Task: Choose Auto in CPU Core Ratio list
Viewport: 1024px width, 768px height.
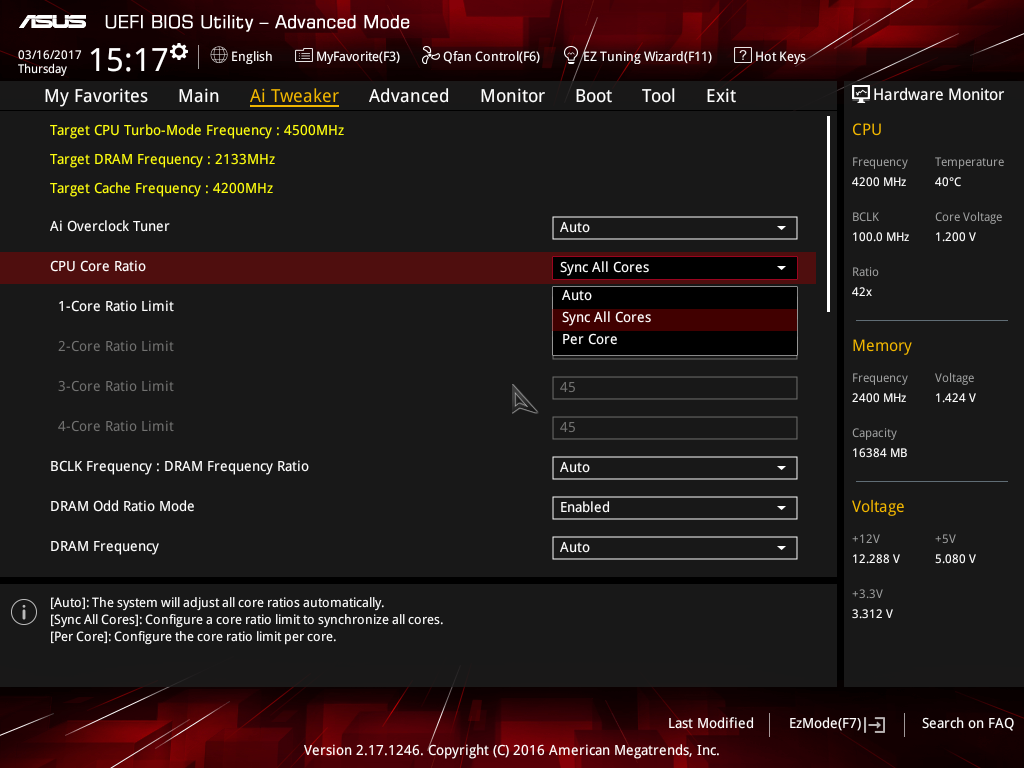Action: tap(675, 295)
